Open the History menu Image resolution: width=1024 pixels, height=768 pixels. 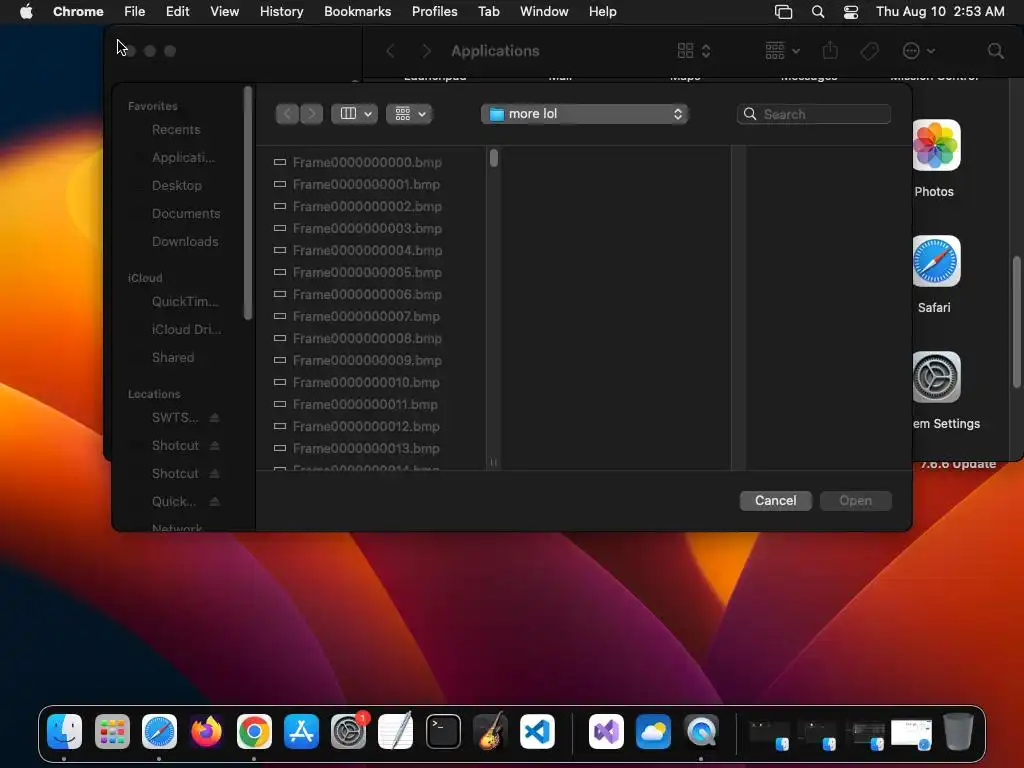281,12
